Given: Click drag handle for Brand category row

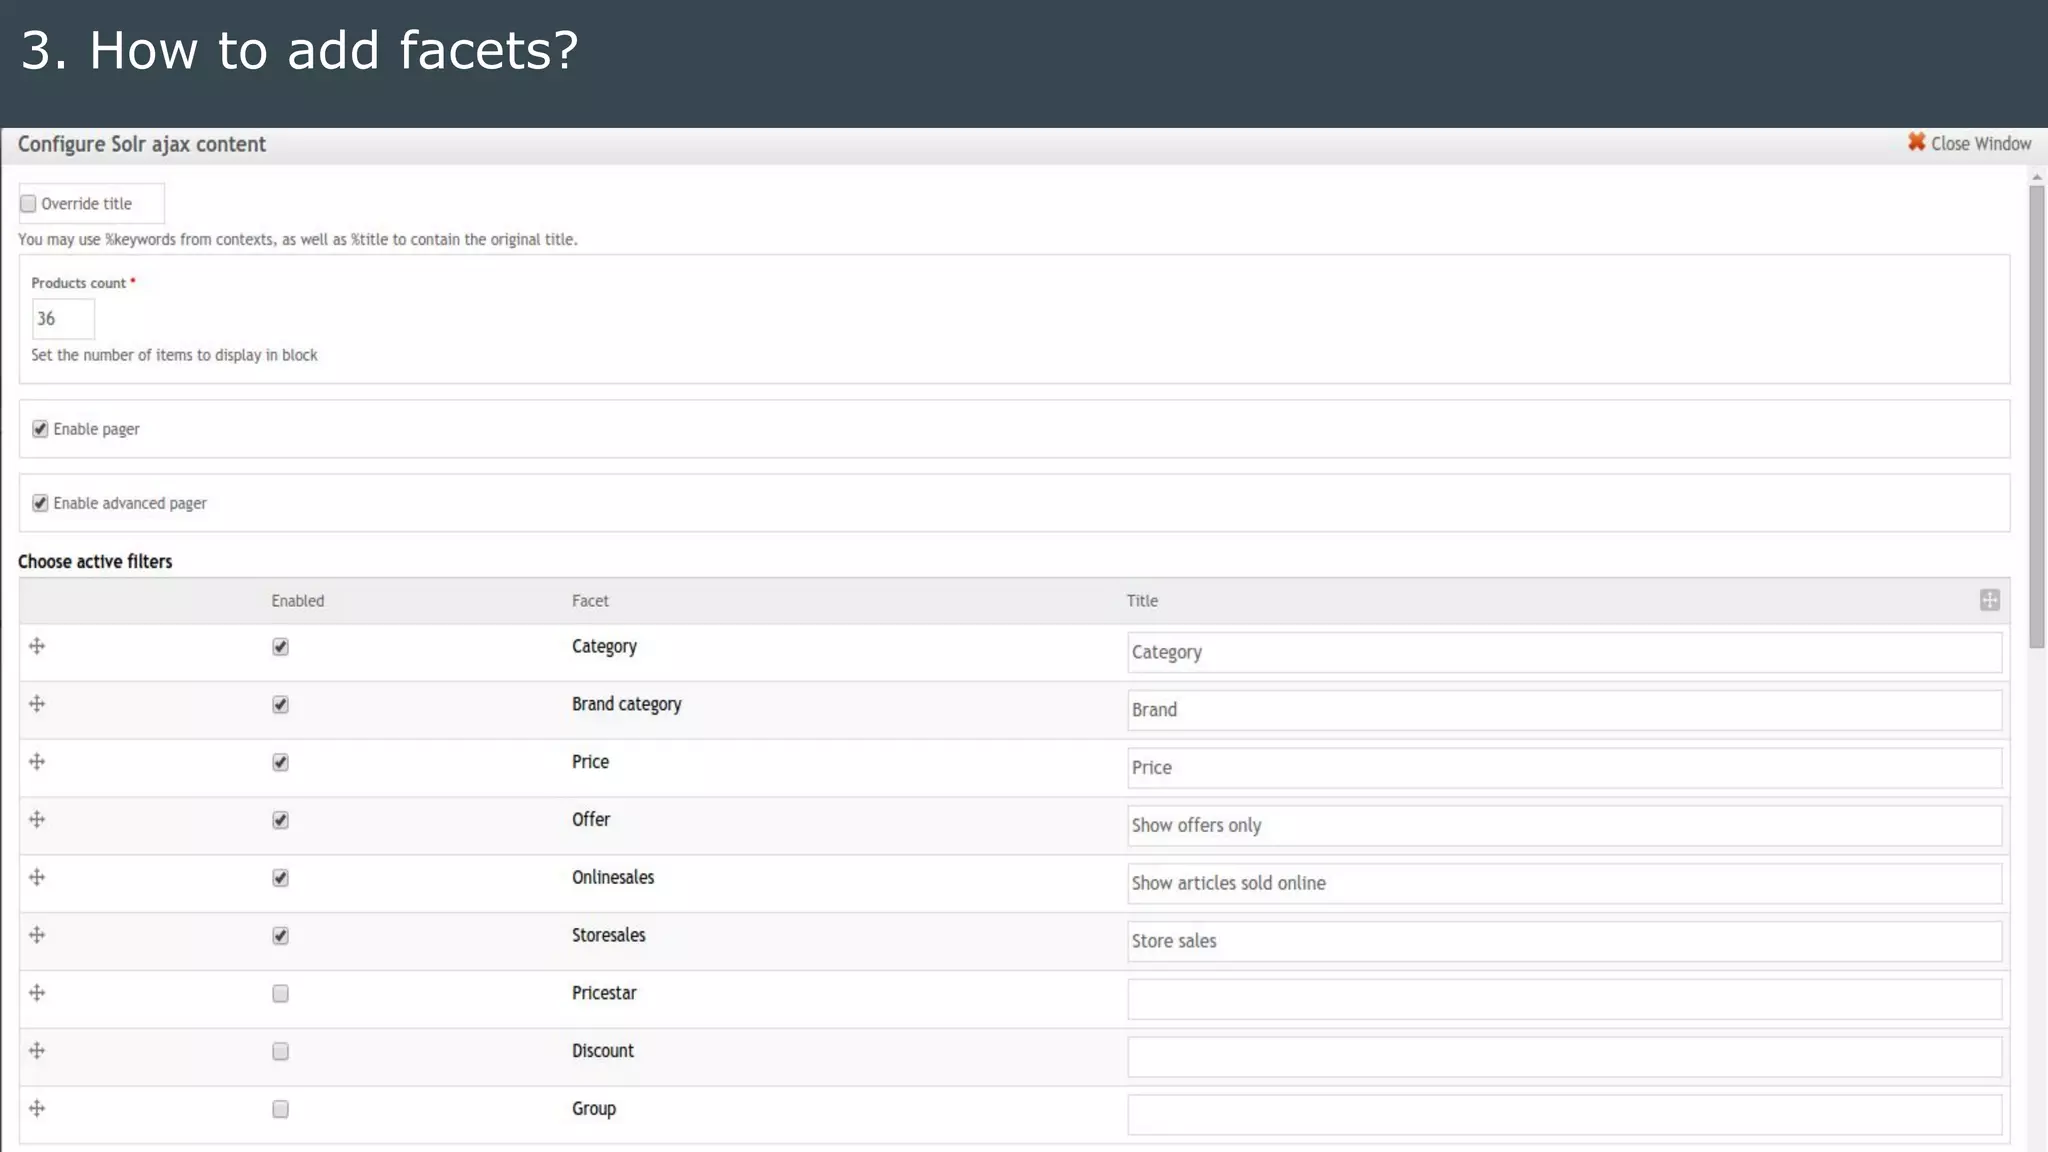Looking at the screenshot, I should pyautogui.click(x=37, y=704).
